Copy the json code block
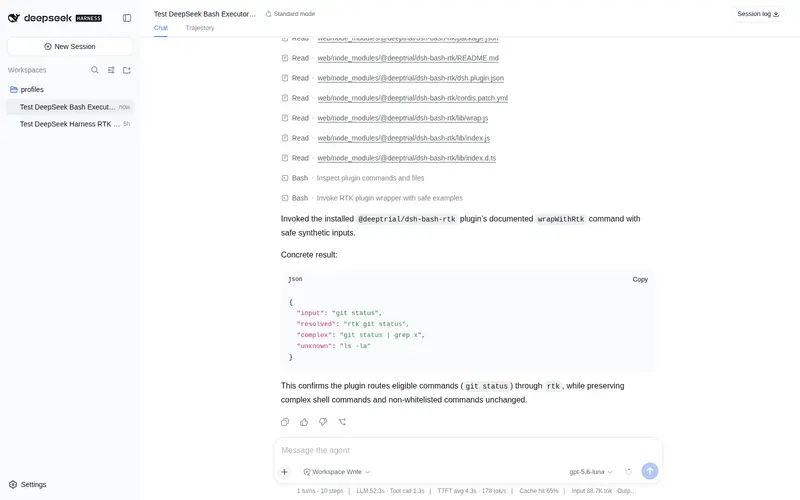 coord(640,280)
